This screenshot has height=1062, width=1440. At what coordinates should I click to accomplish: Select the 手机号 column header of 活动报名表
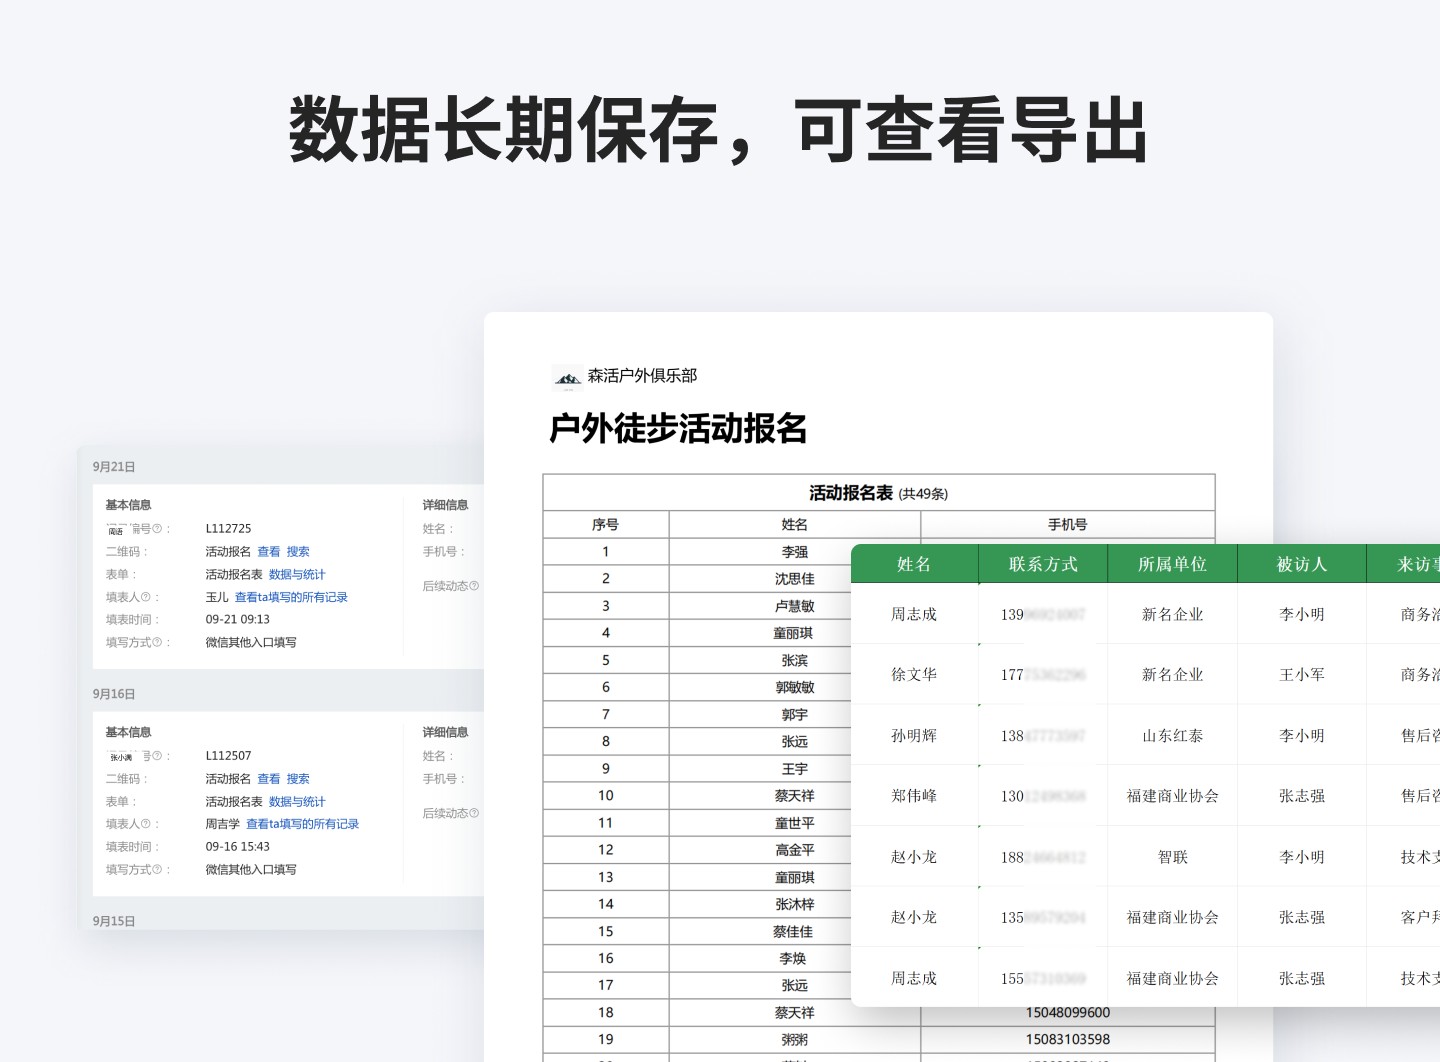(x=1065, y=524)
